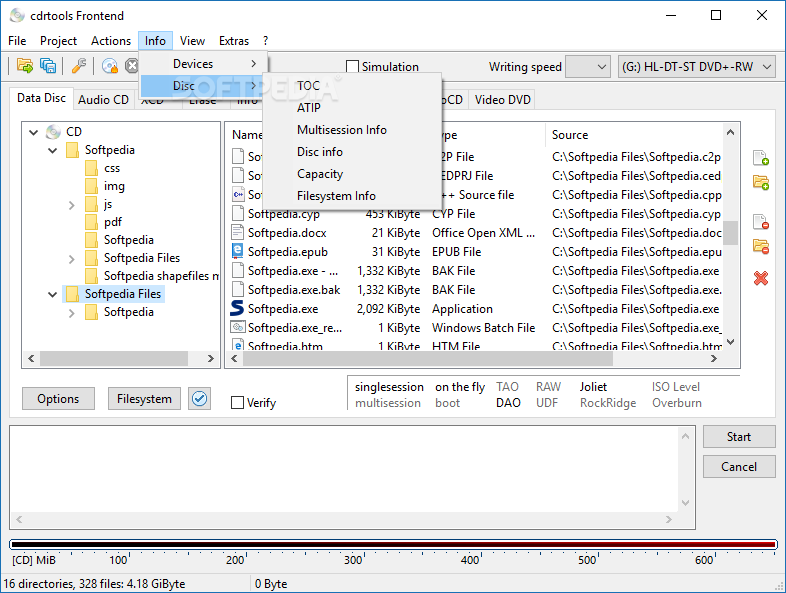Click the img folder icon
The height and width of the screenshot is (593, 786).
tap(91, 186)
